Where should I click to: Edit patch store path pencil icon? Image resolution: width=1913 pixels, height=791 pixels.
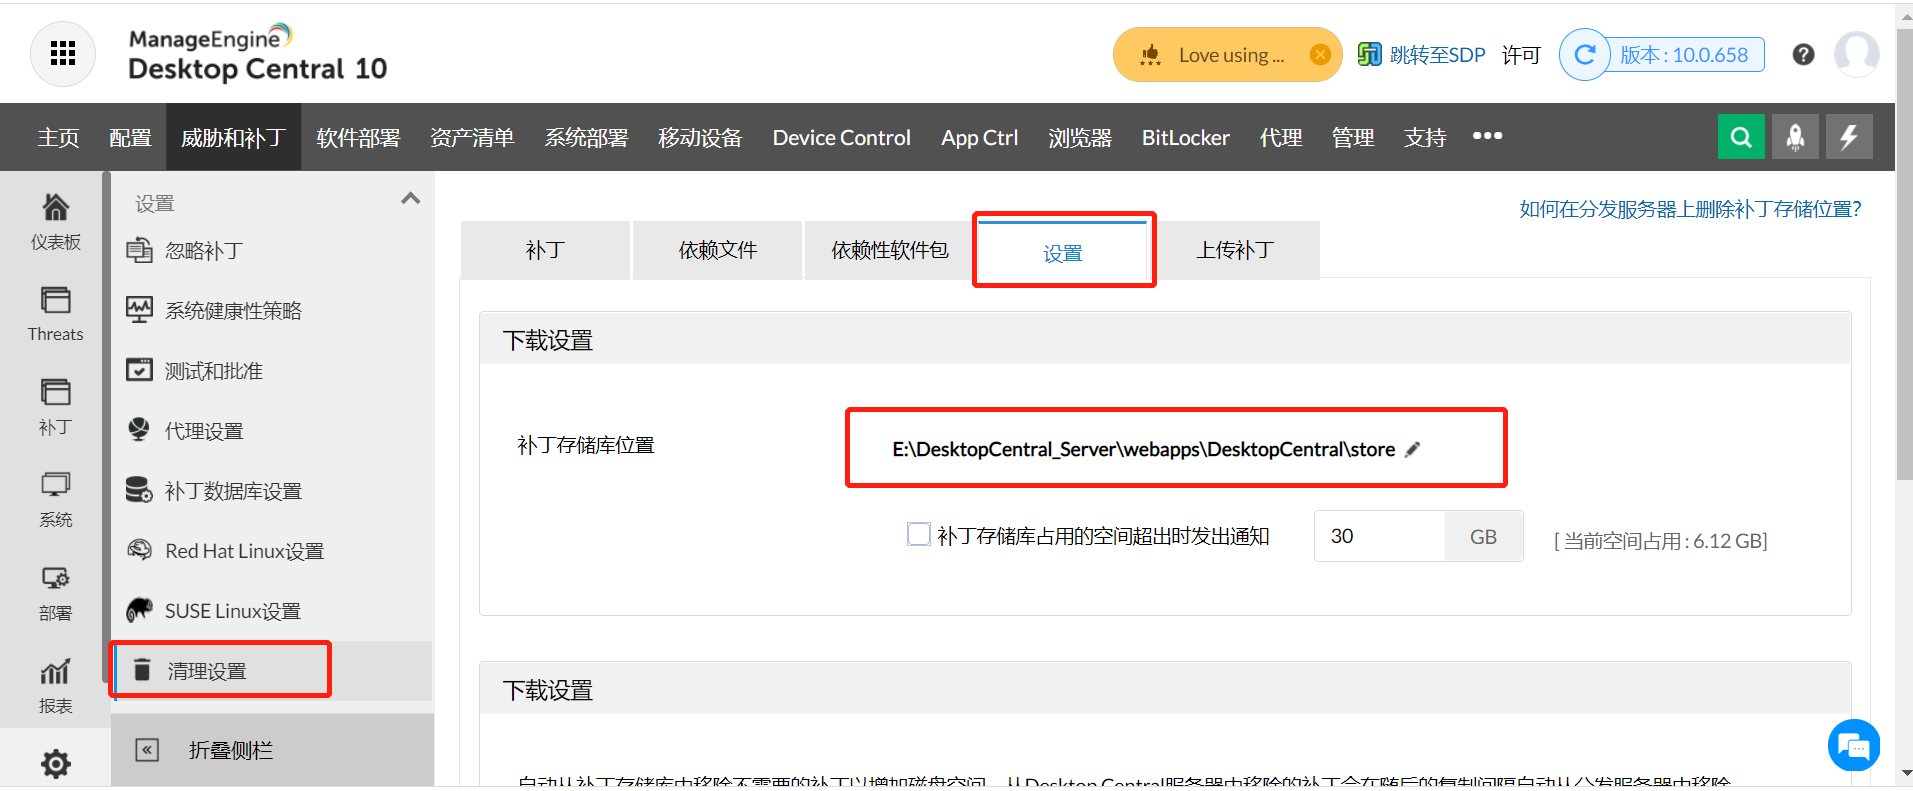click(x=1412, y=450)
